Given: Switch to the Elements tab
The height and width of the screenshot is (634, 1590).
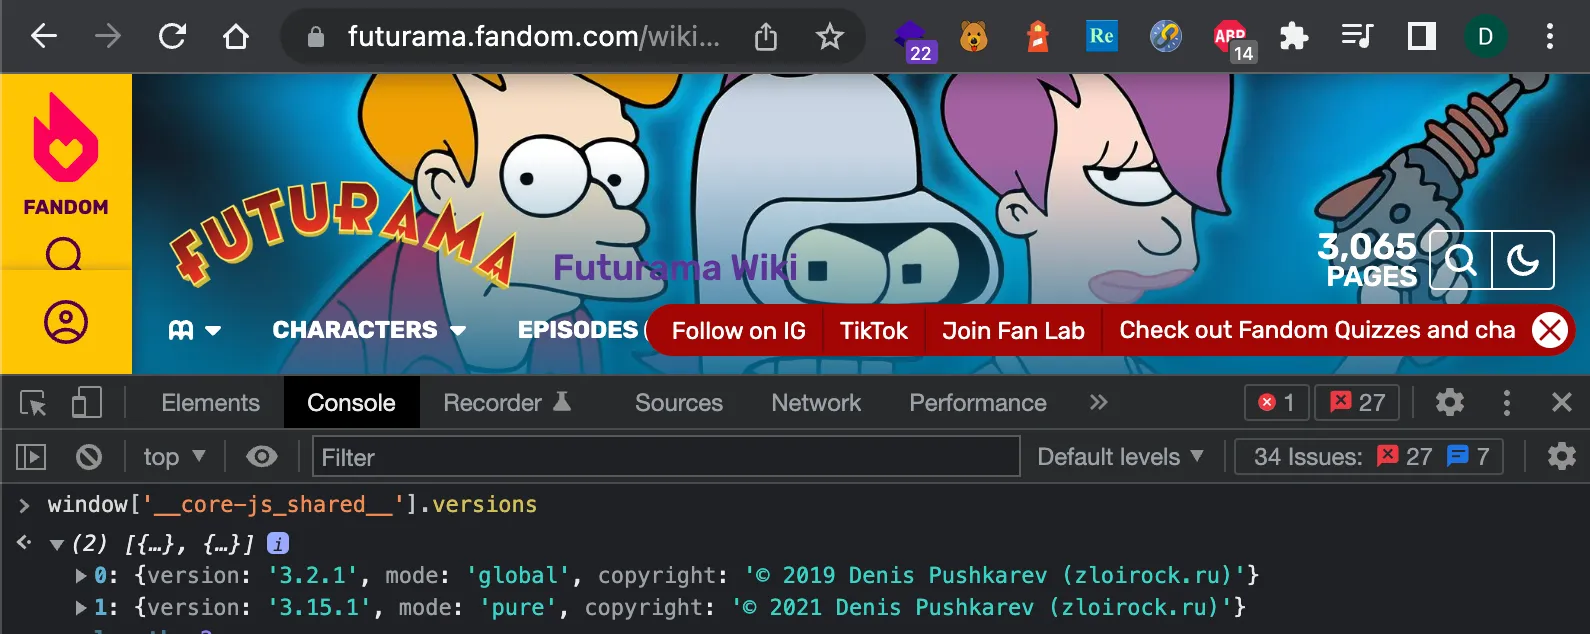Looking at the screenshot, I should point(210,403).
